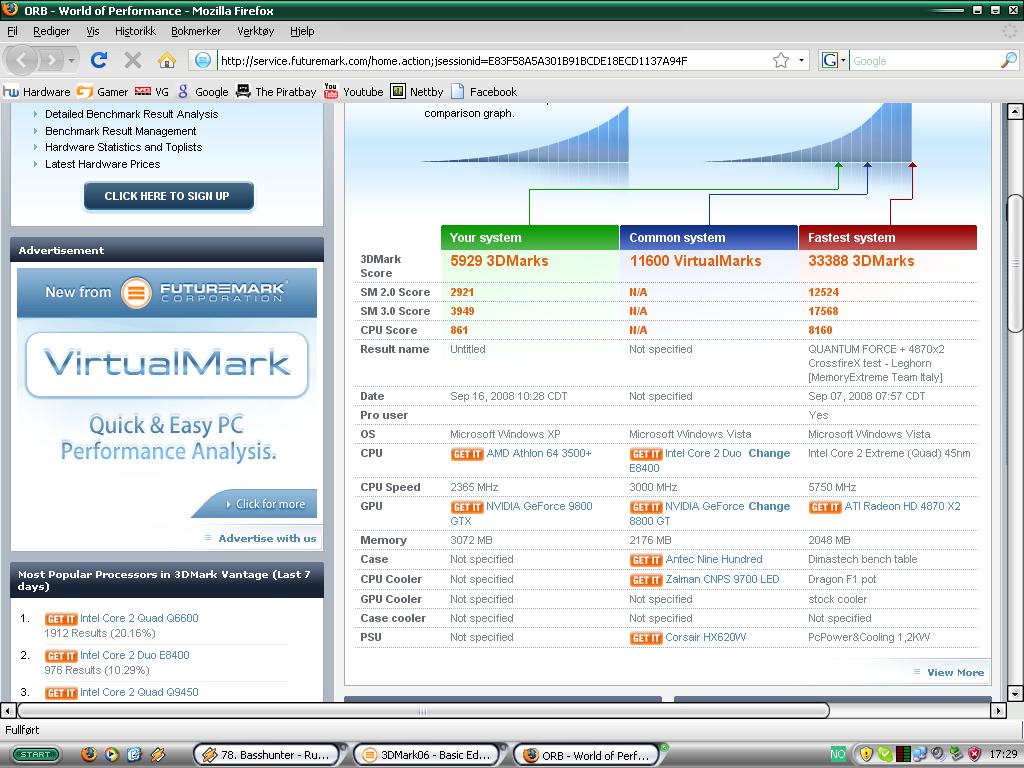The width and height of the screenshot is (1024, 768).
Task: Launch Firefox from the quick launch bar
Action: (89, 755)
